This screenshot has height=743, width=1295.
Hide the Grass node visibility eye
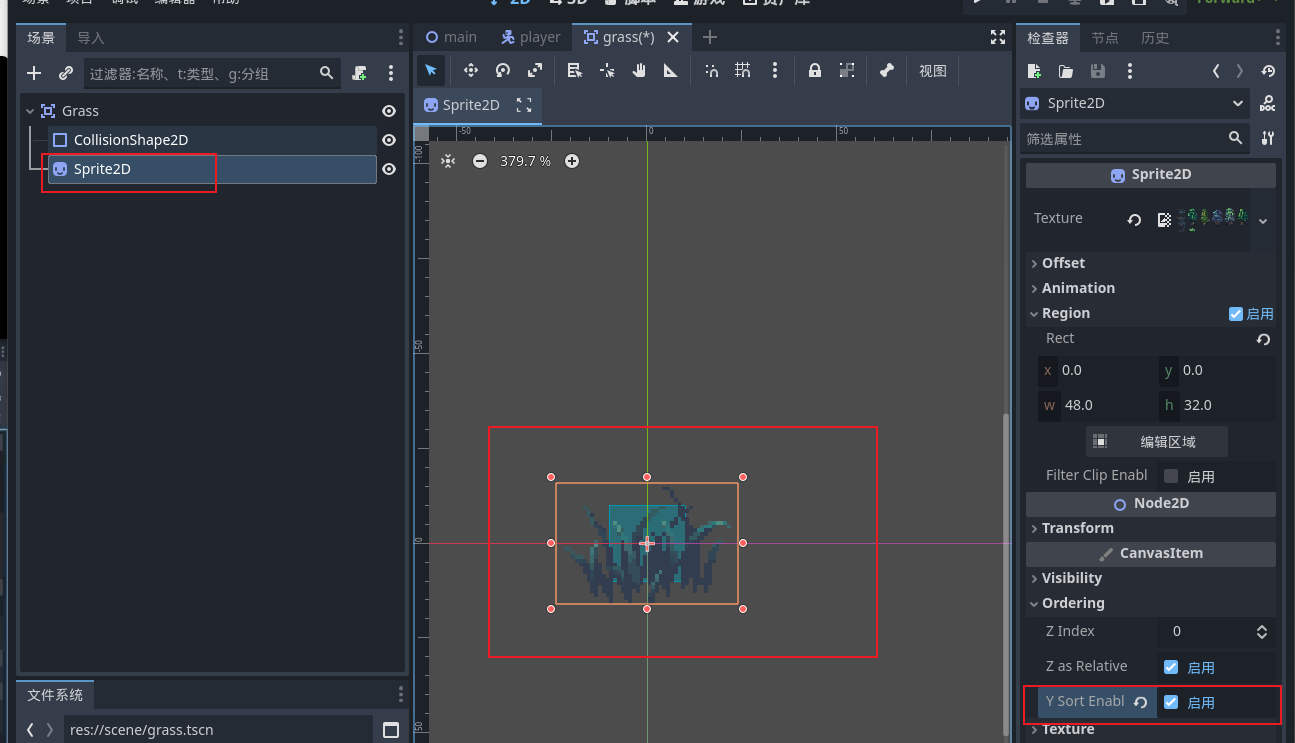(389, 111)
